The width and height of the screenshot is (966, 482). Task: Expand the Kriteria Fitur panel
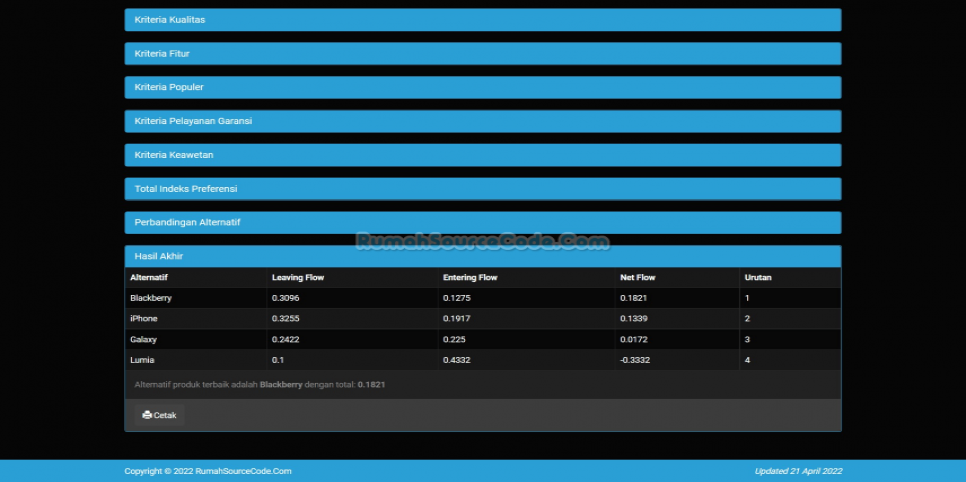[x=162, y=54]
